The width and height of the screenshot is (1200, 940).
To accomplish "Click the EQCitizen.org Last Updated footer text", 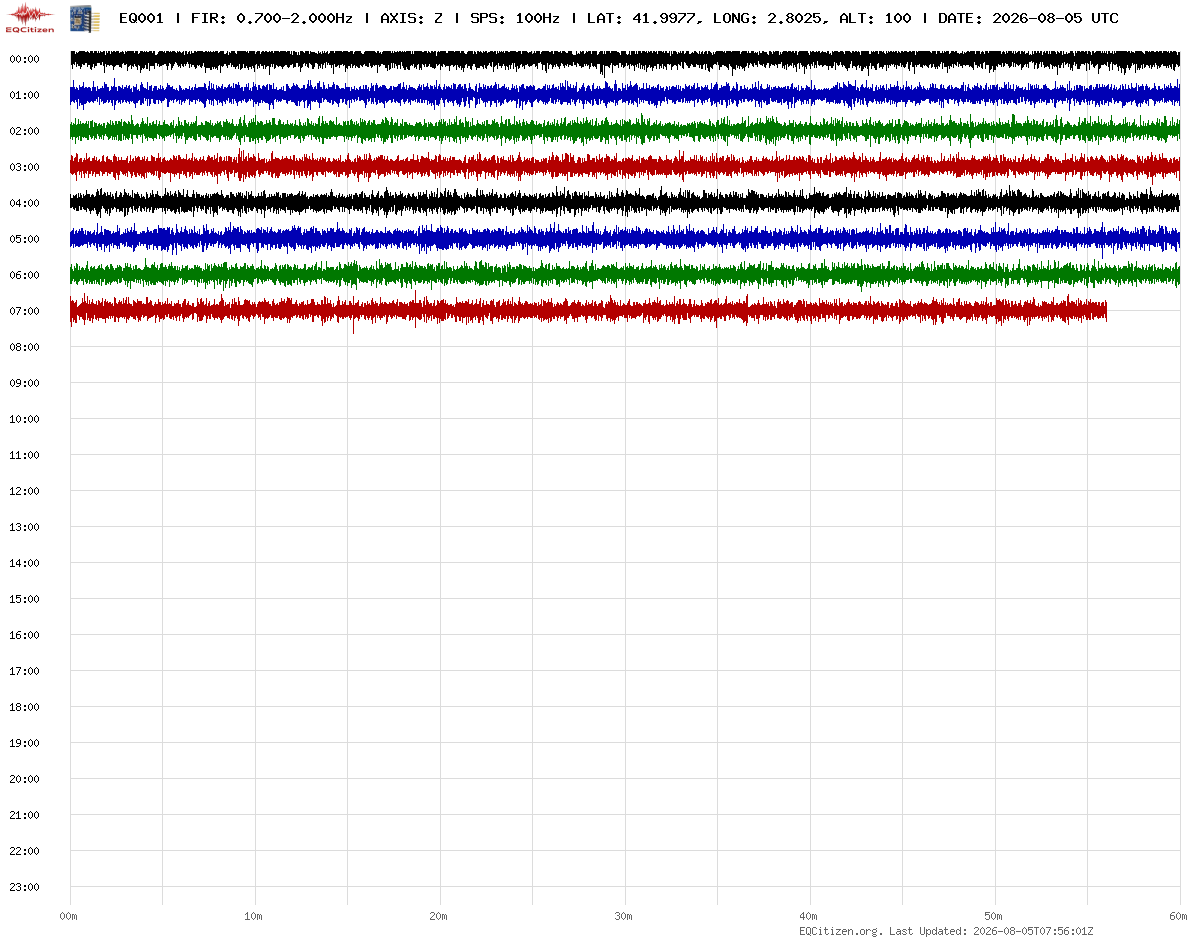I will coord(946,931).
